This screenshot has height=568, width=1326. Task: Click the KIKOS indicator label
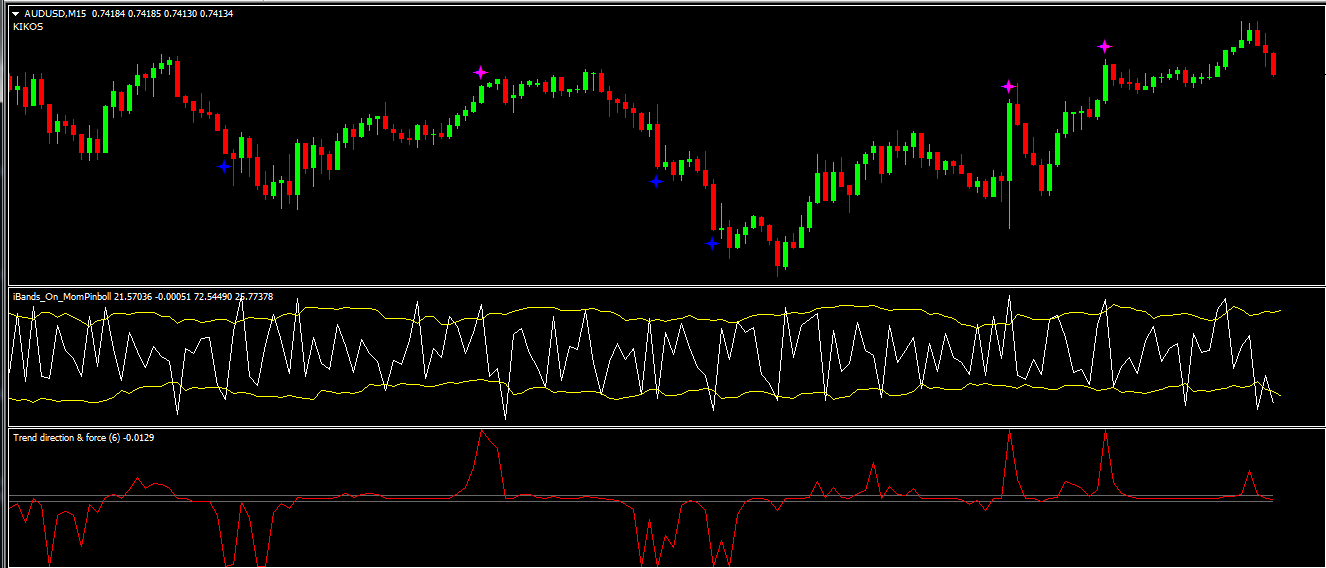click(x=28, y=27)
